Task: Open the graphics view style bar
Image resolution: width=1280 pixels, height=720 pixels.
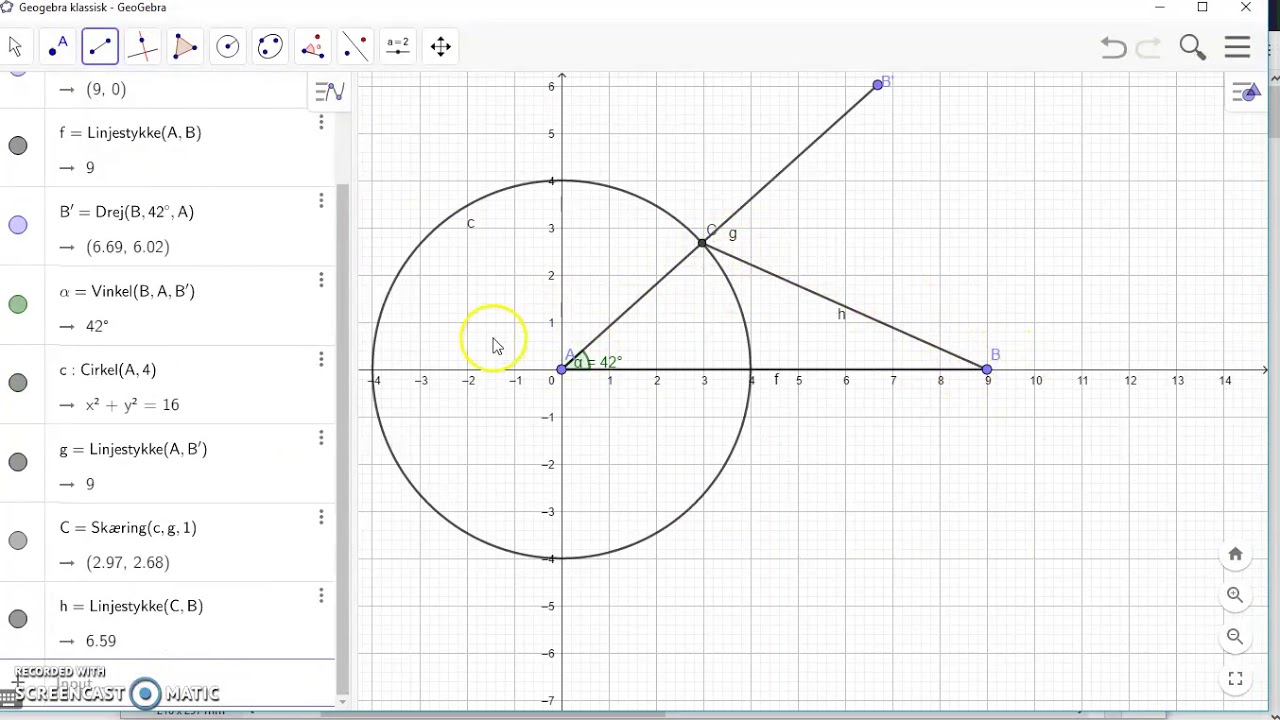Action: (x=1246, y=93)
